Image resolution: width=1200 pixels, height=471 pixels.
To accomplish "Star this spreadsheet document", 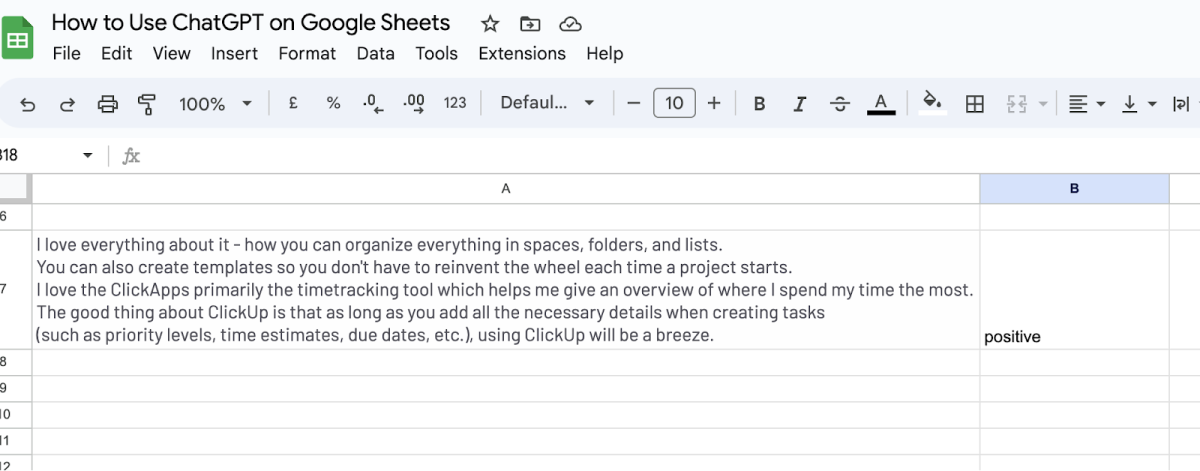I will [x=490, y=24].
